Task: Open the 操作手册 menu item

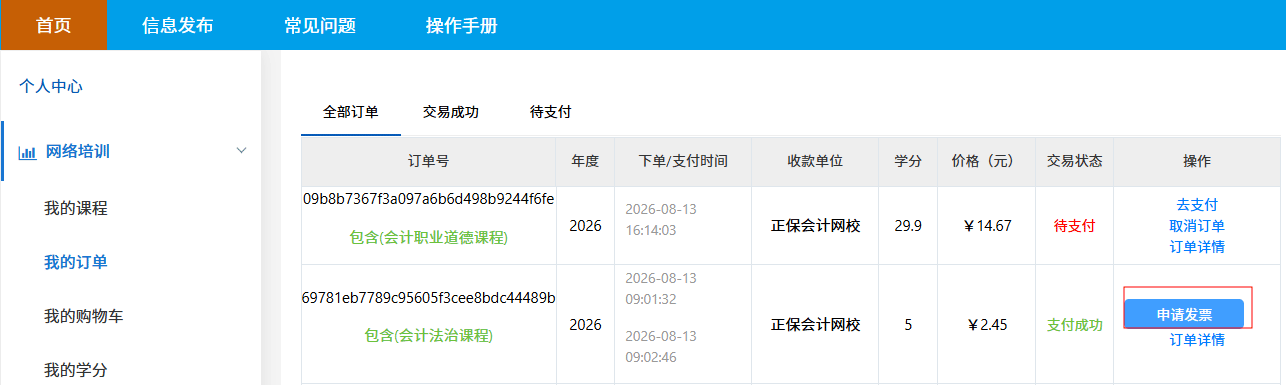Action: click(462, 25)
